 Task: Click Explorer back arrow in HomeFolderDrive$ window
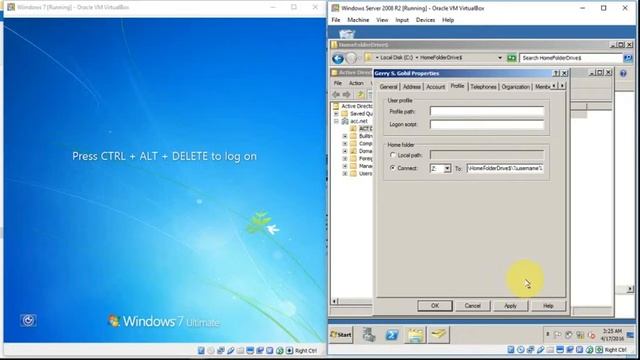click(x=338, y=58)
